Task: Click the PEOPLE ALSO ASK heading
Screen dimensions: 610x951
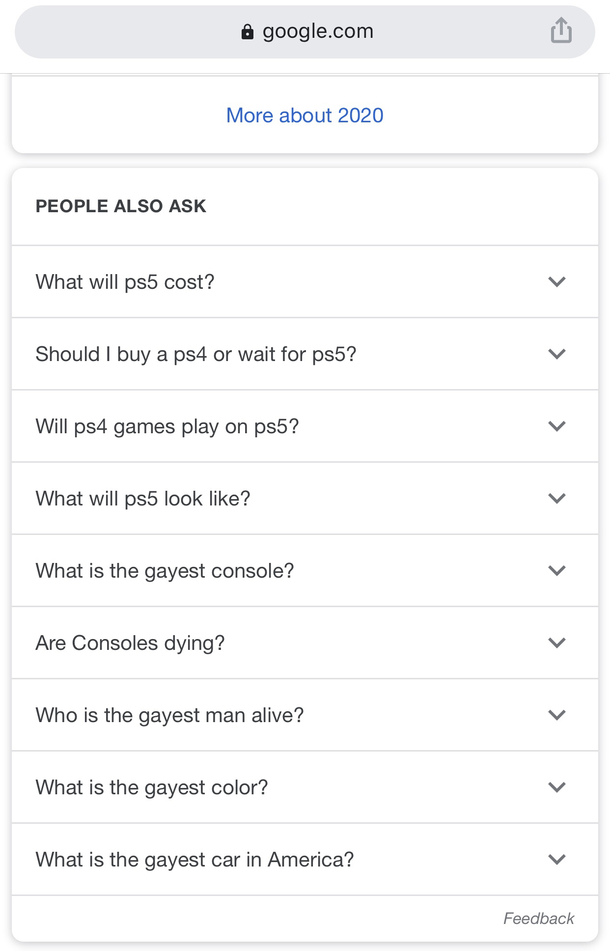Action: [x=121, y=206]
